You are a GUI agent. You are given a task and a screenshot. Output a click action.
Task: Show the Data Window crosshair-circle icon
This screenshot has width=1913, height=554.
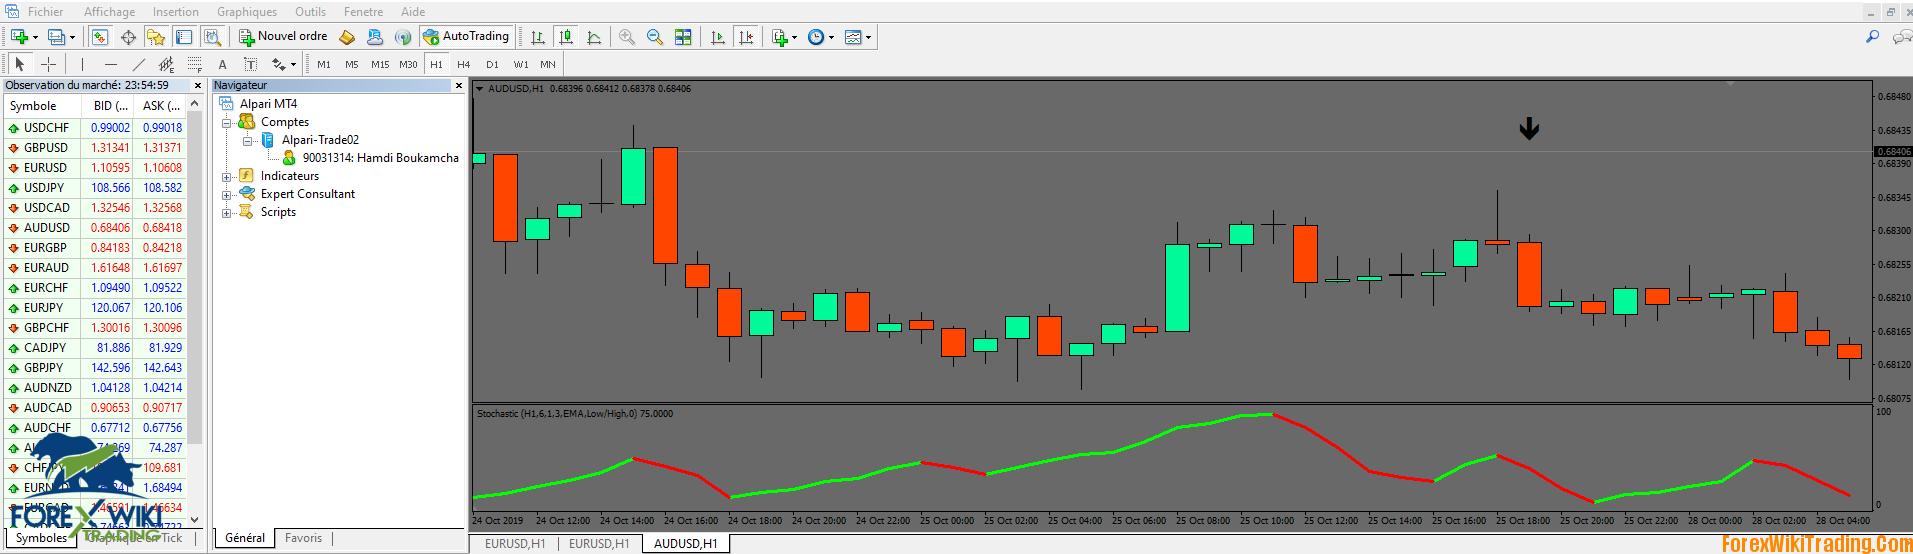[128, 37]
